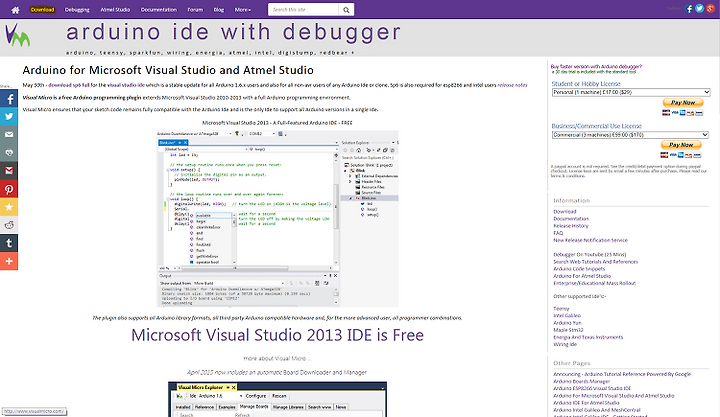720x417 pixels.
Task: Open Energia And Texas Instruments link
Action: (x=588, y=337)
